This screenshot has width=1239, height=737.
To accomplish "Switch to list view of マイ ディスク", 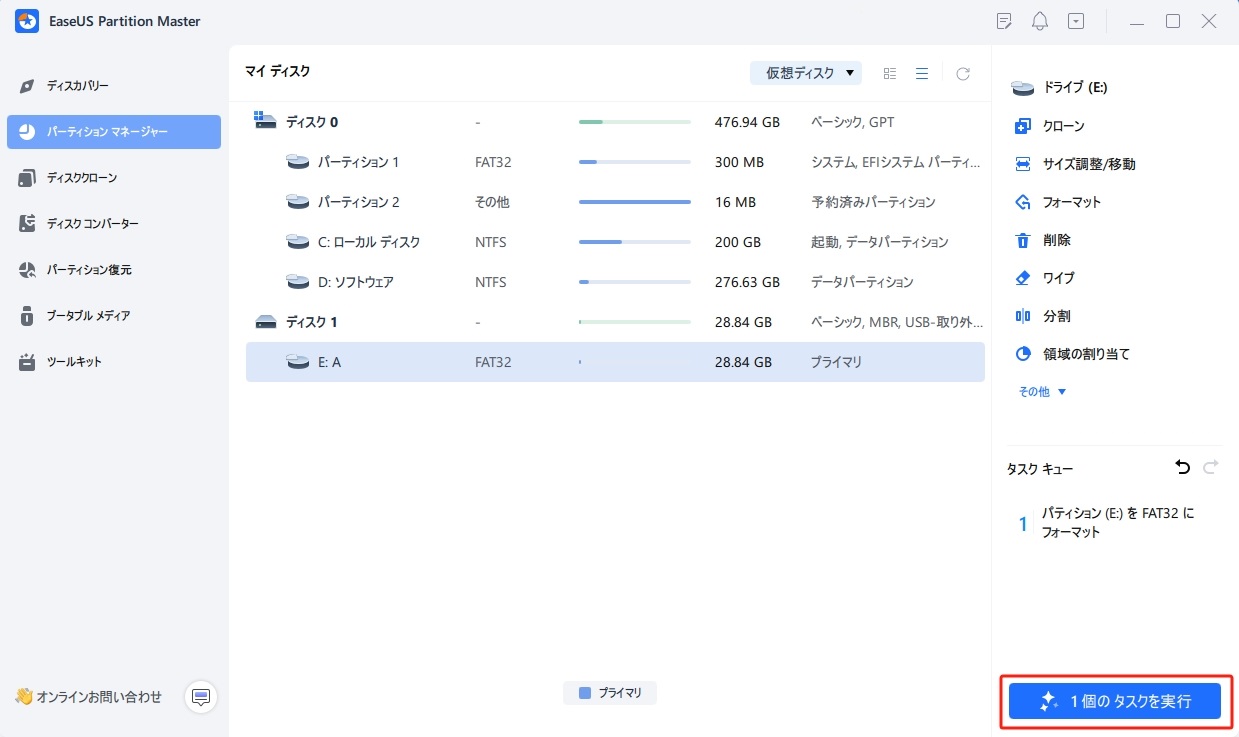I will click(x=921, y=72).
